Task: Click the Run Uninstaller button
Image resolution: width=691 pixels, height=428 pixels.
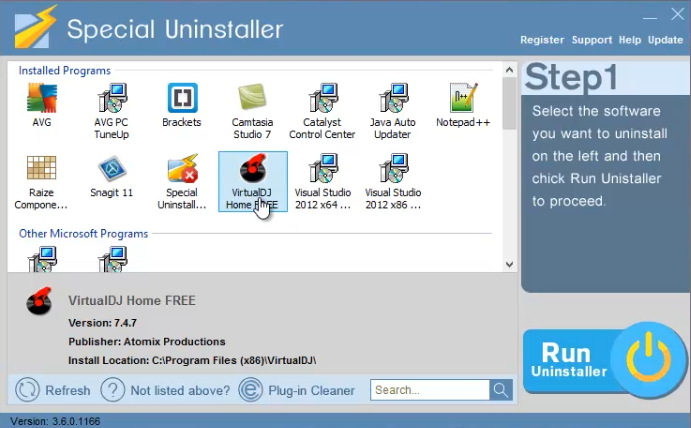Action: tap(604, 361)
